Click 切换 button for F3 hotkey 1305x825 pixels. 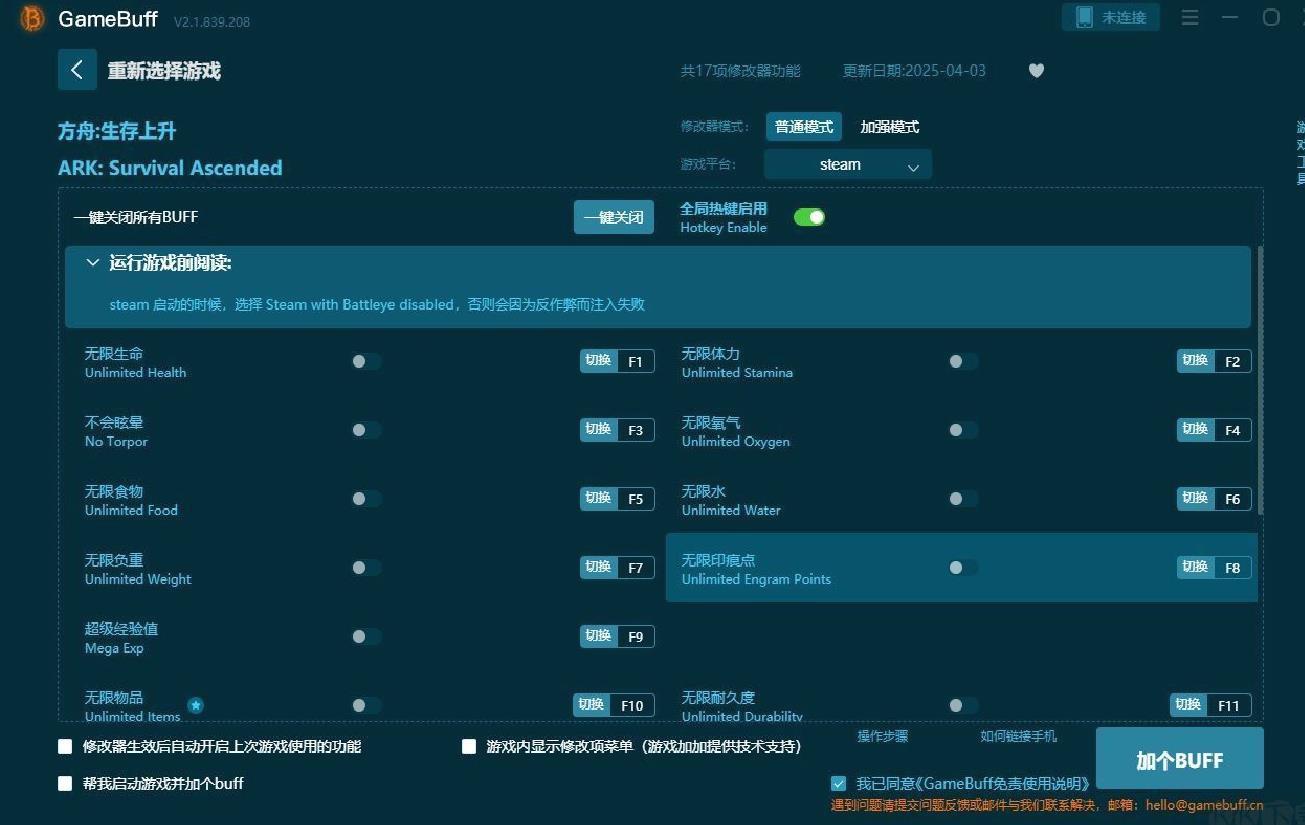pos(598,430)
